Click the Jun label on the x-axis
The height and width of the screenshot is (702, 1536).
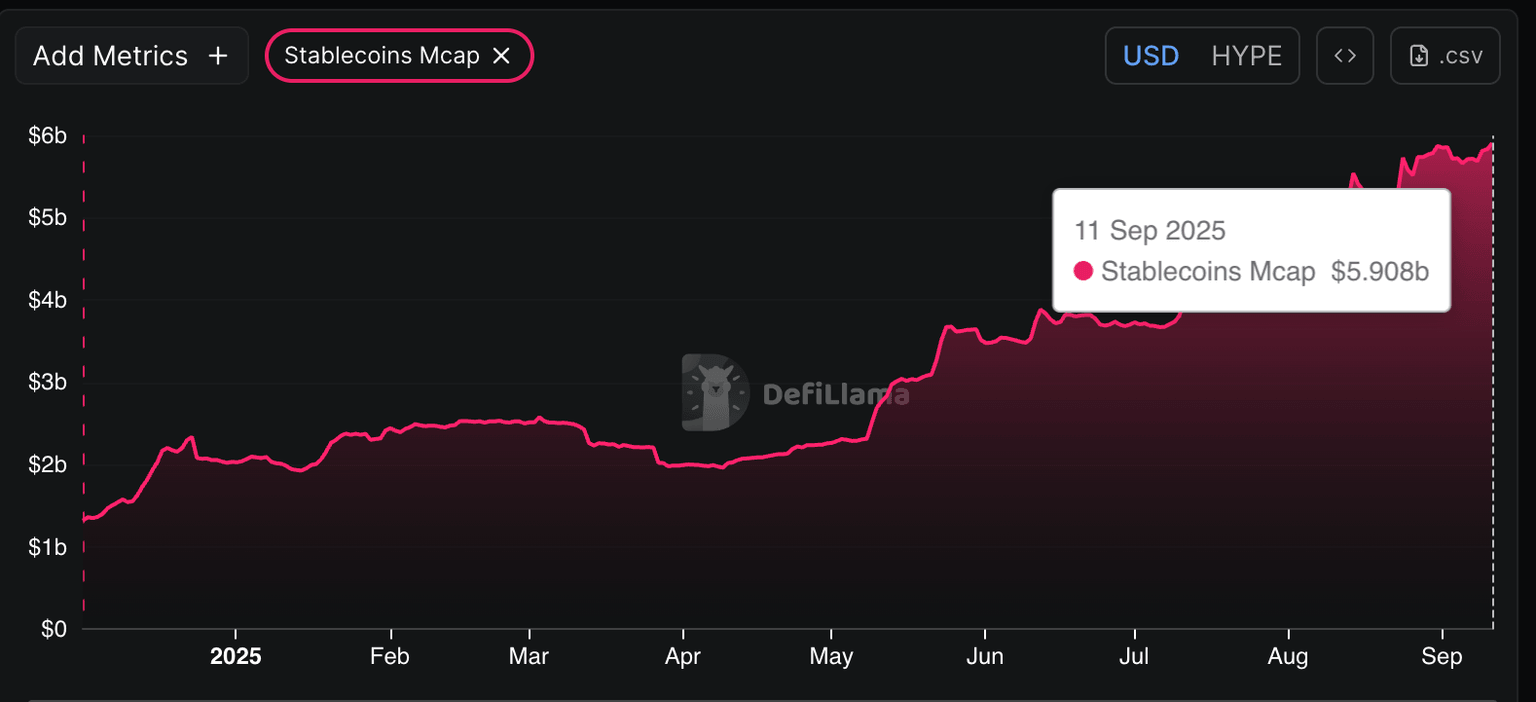[x=985, y=657]
